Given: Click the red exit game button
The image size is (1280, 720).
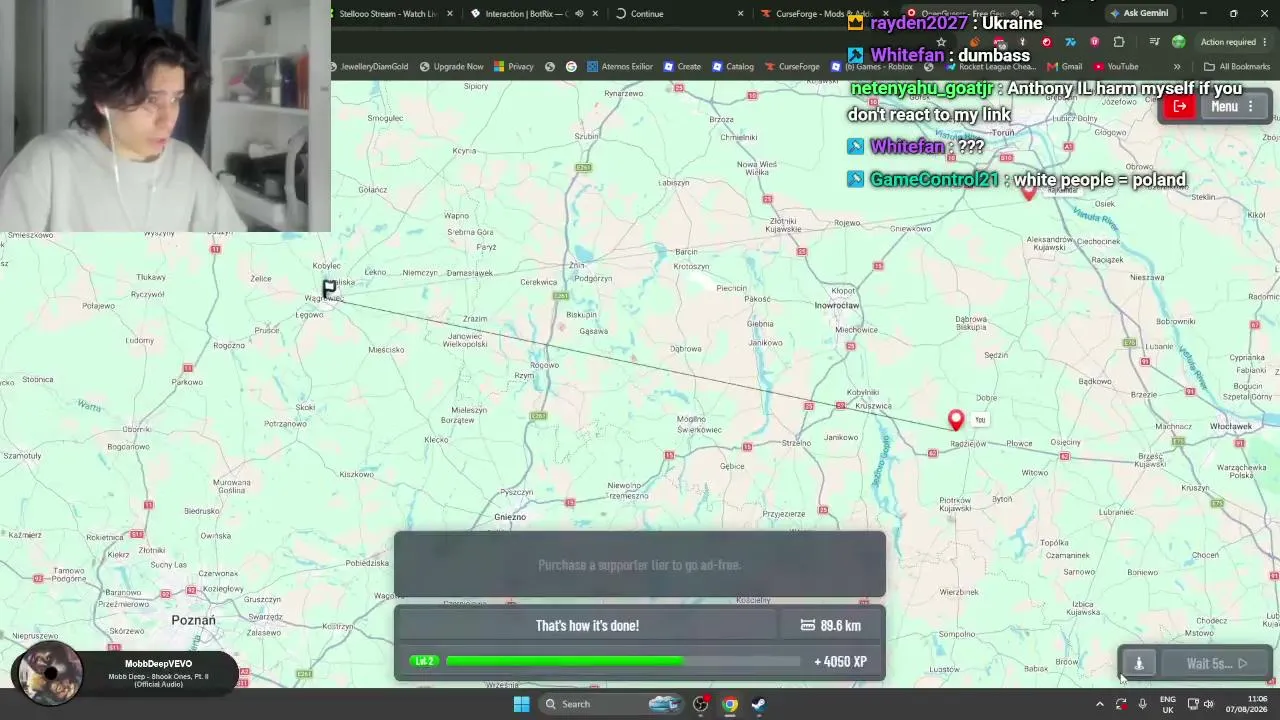Looking at the screenshot, I should [x=1180, y=107].
